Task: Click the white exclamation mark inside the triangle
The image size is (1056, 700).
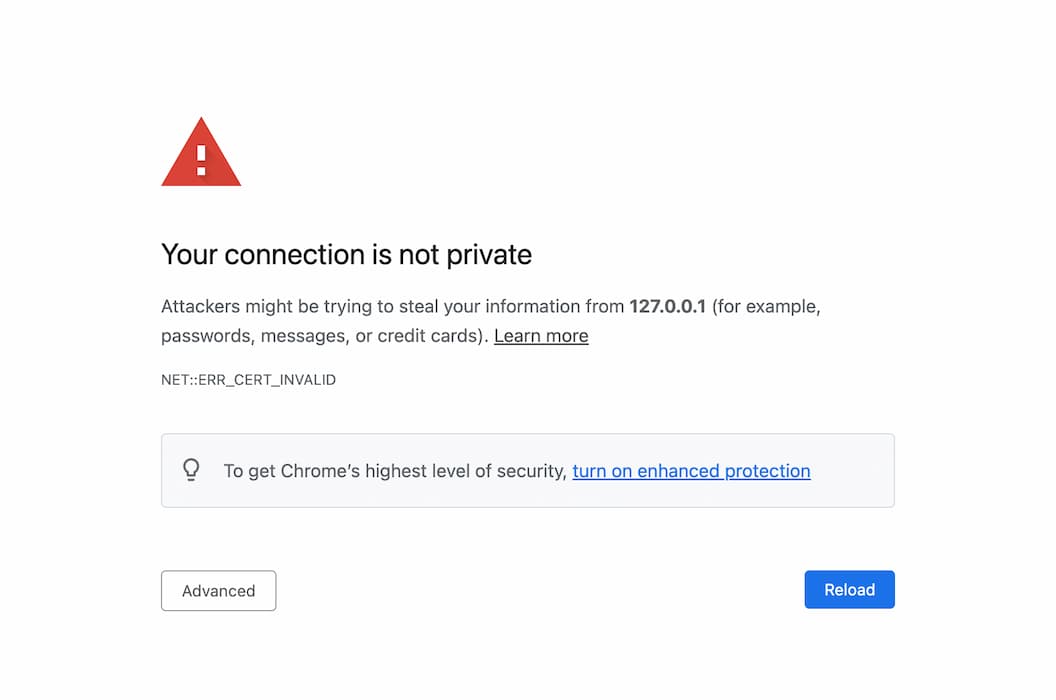Action: pos(201,160)
